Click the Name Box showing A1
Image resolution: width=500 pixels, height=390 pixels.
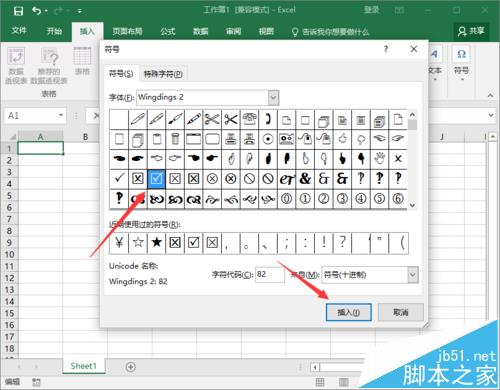(35, 116)
